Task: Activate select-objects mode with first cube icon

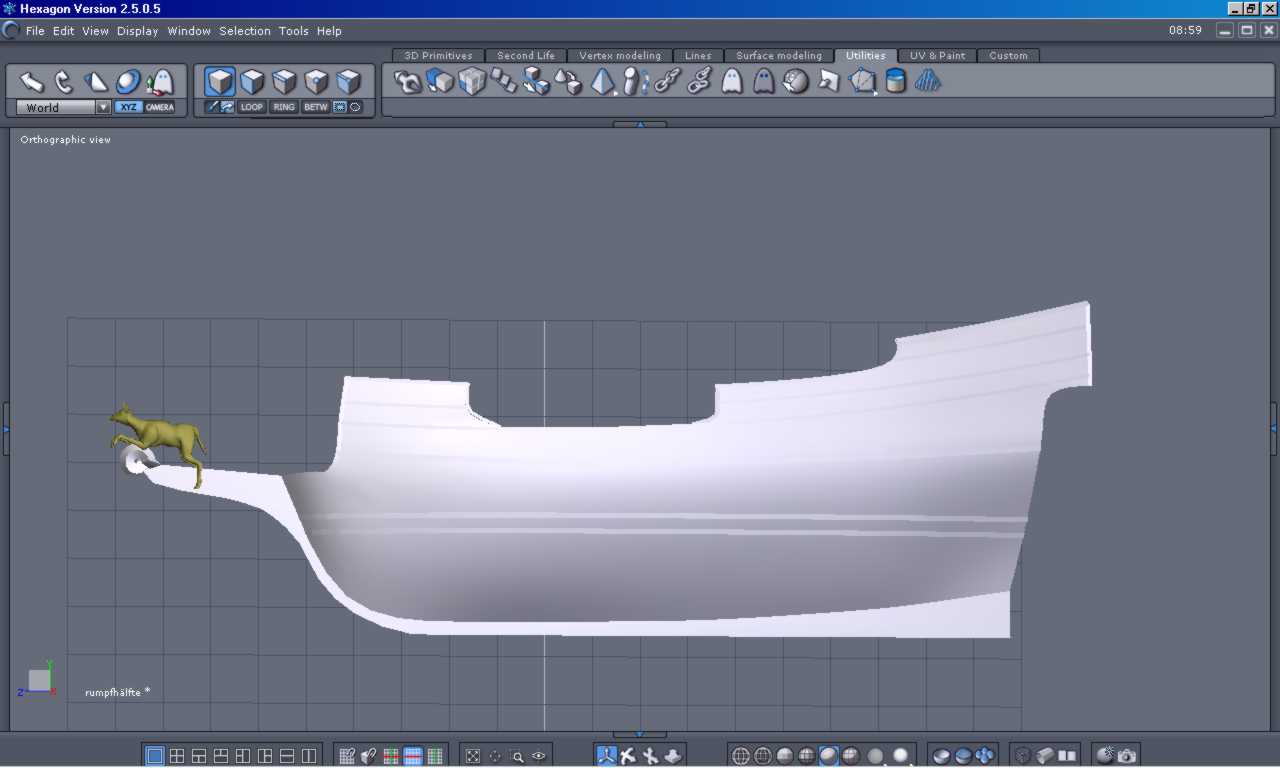Action: point(220,81)
